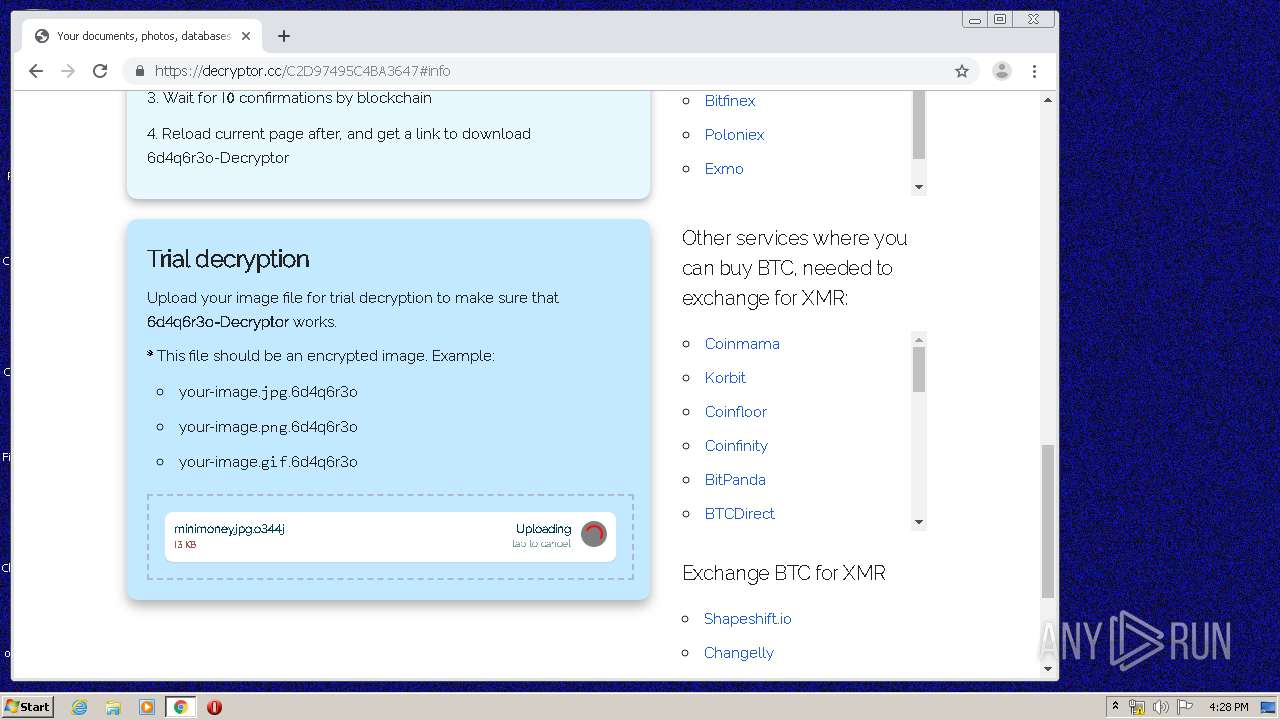The height and width of the screenshot is (720, 1280).
Task: Open network status tray icon
Action: click(1137, 707)
